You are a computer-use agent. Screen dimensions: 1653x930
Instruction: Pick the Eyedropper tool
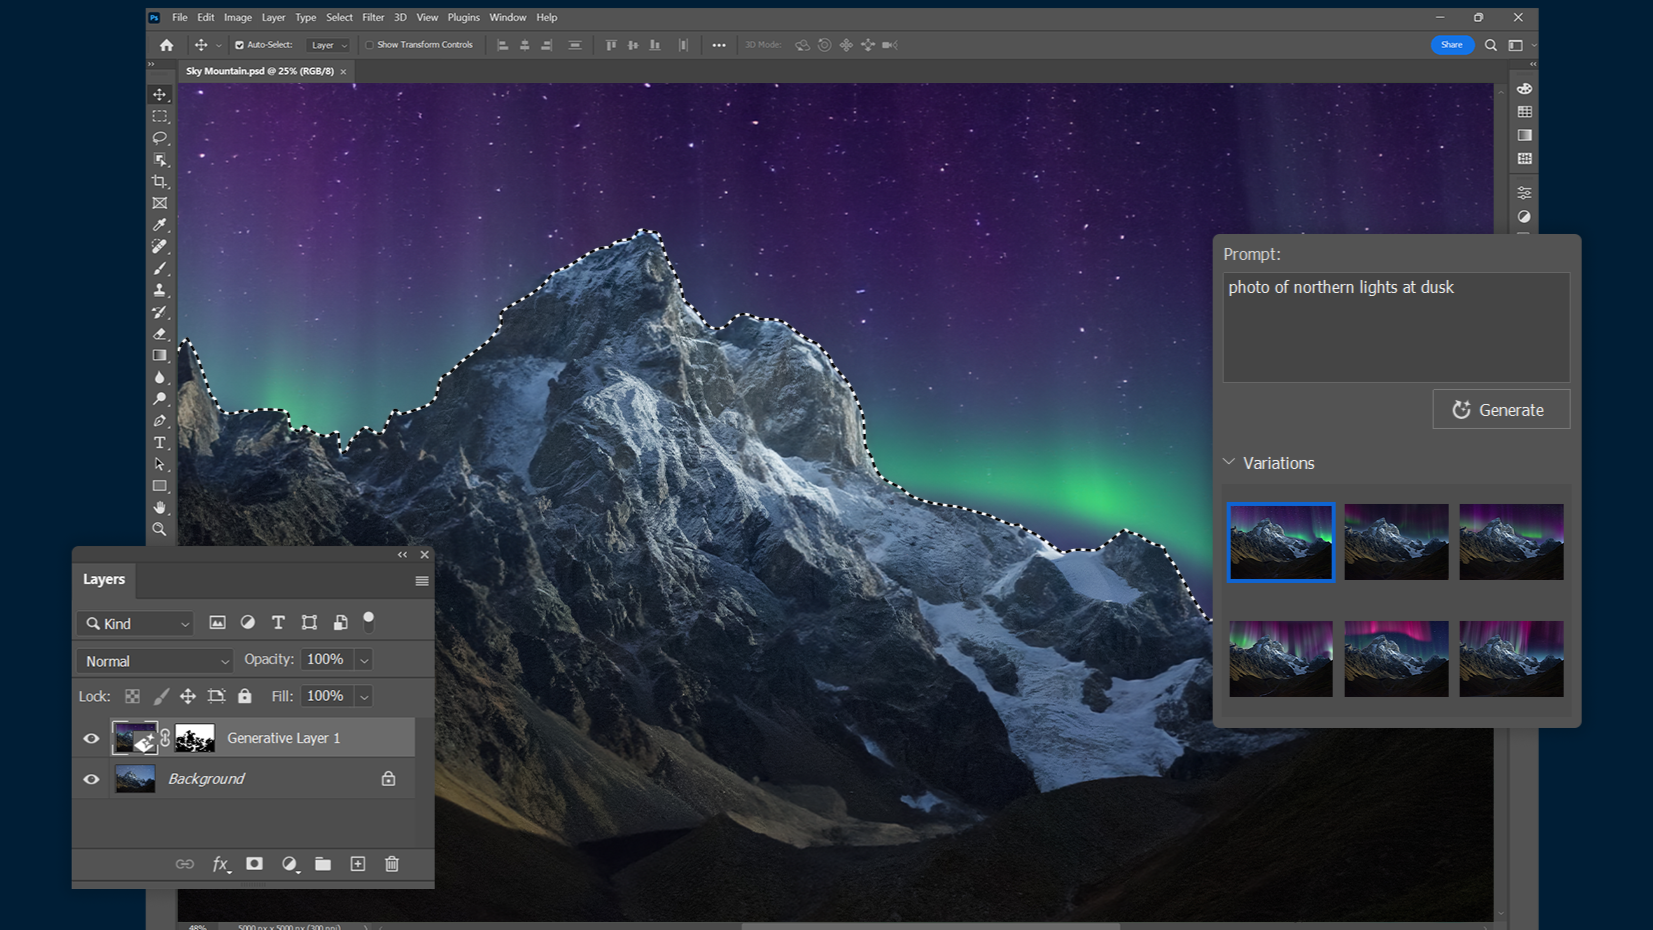pyautogui.click(x=160, y=225)
